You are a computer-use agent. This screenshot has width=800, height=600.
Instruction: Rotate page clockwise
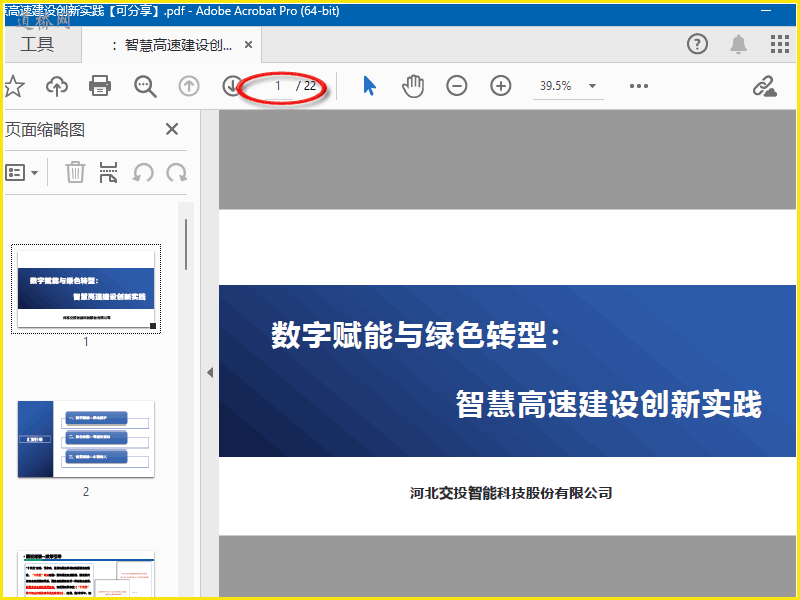[x=177, y=172]
